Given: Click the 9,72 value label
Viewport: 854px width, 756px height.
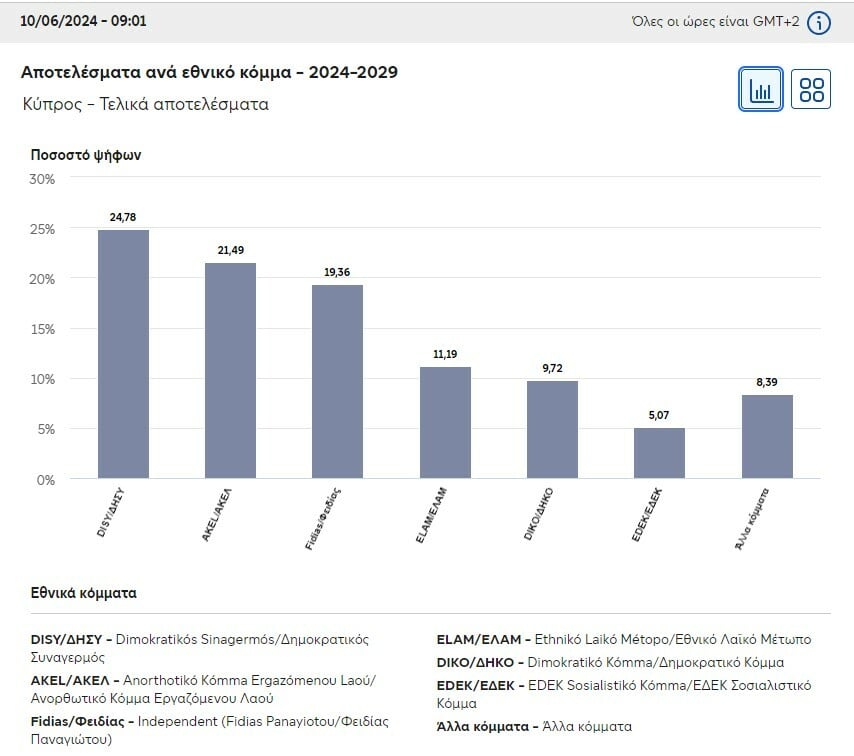Looking at the screenshot, I should pyautogui.click(x=552, y=369).
